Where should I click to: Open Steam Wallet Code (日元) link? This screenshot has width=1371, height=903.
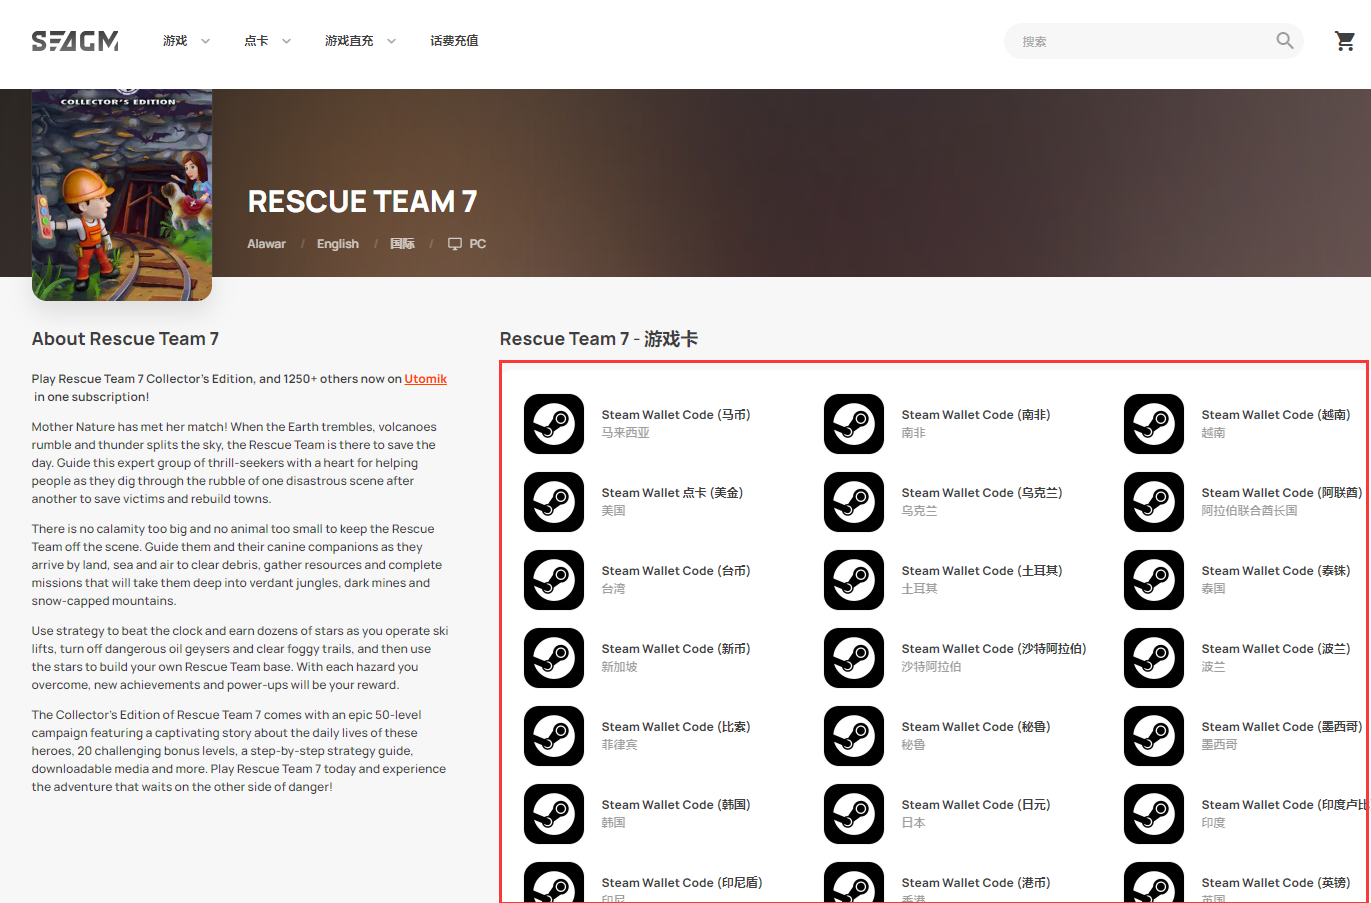tap(976, 805)
